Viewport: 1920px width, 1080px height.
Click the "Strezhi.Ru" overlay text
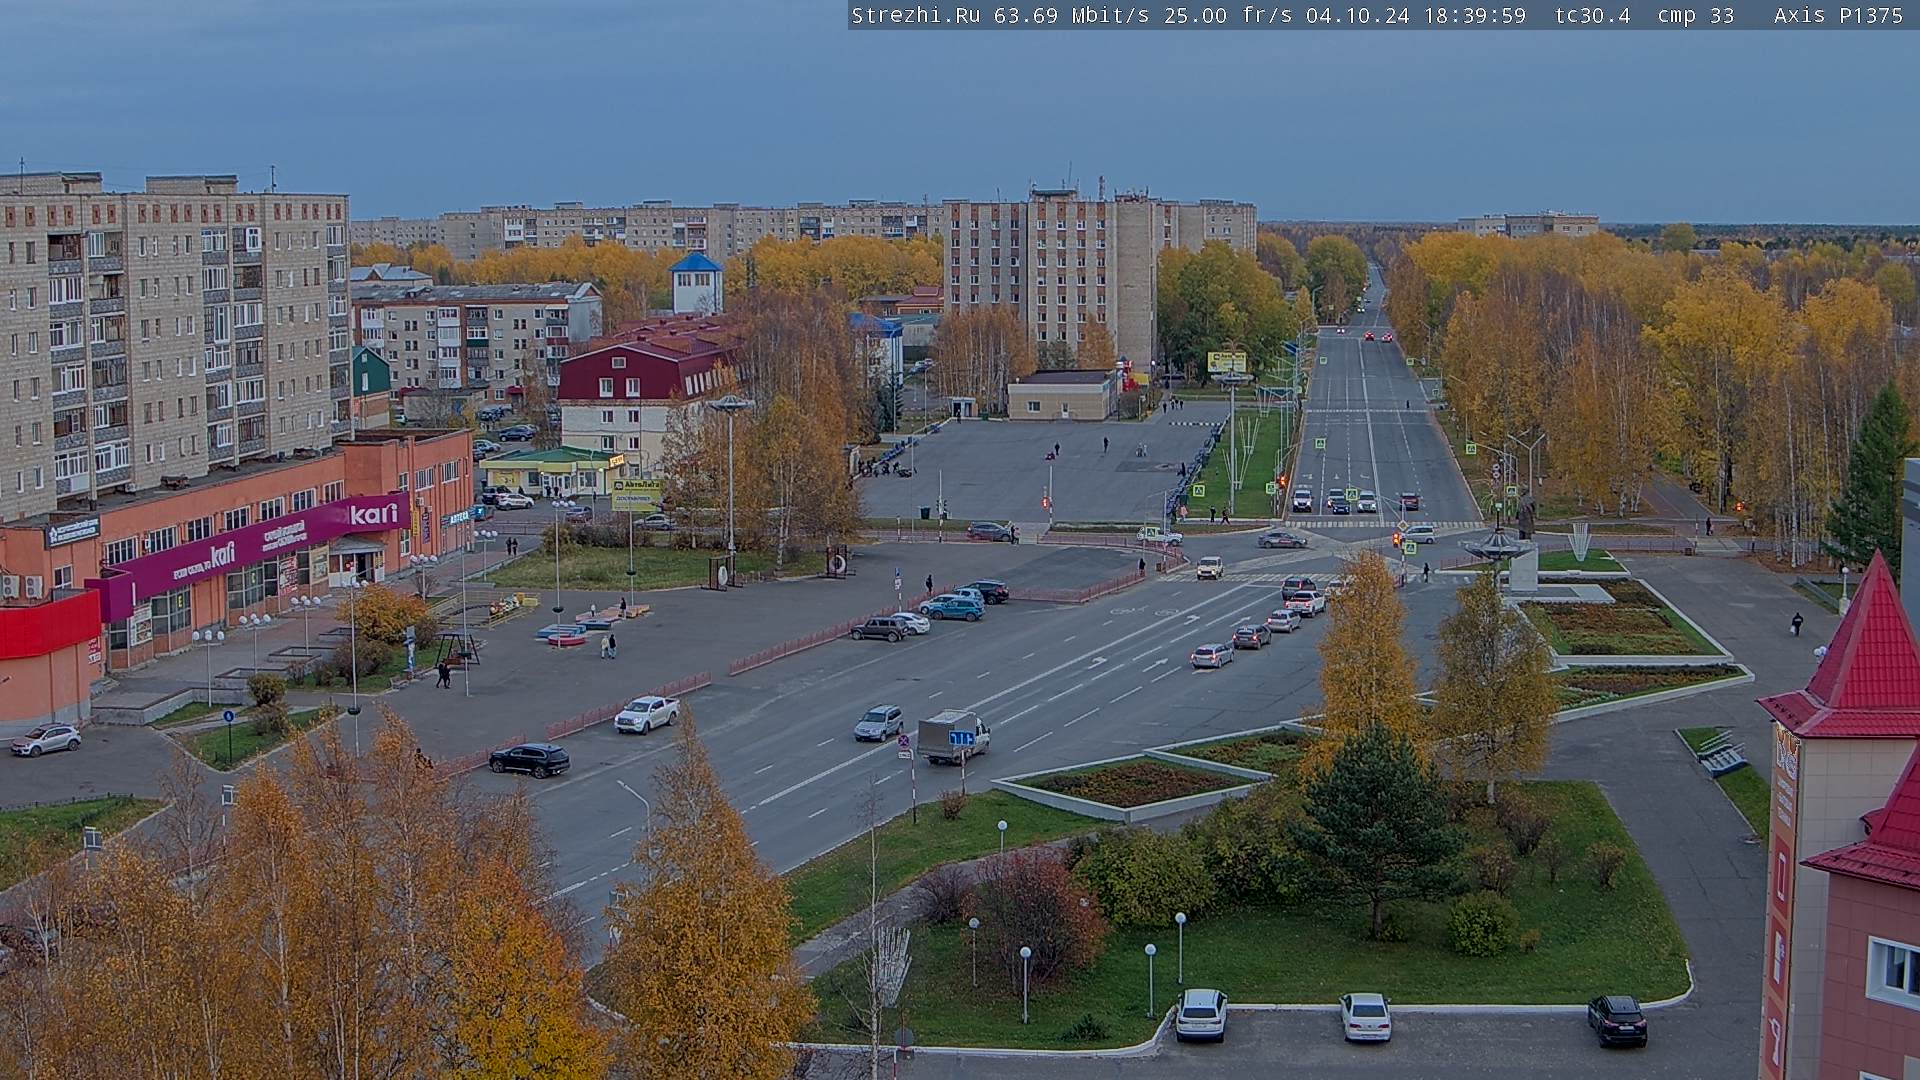916,15
